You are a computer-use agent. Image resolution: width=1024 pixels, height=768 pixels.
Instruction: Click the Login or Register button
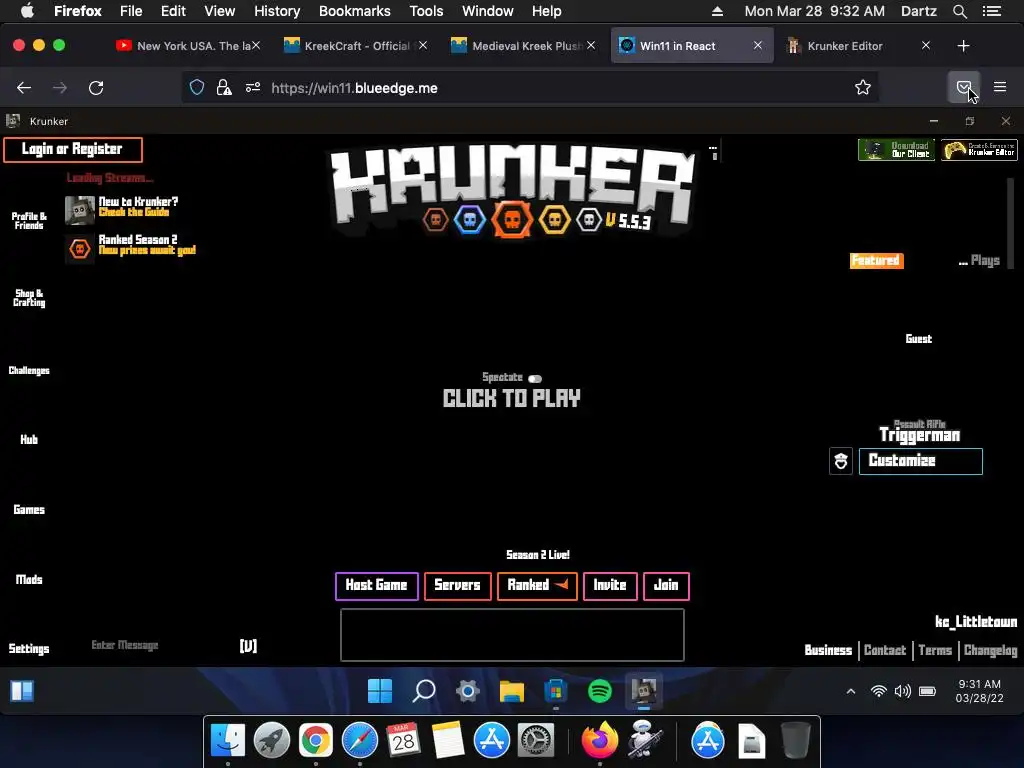[x=72, y=149]
